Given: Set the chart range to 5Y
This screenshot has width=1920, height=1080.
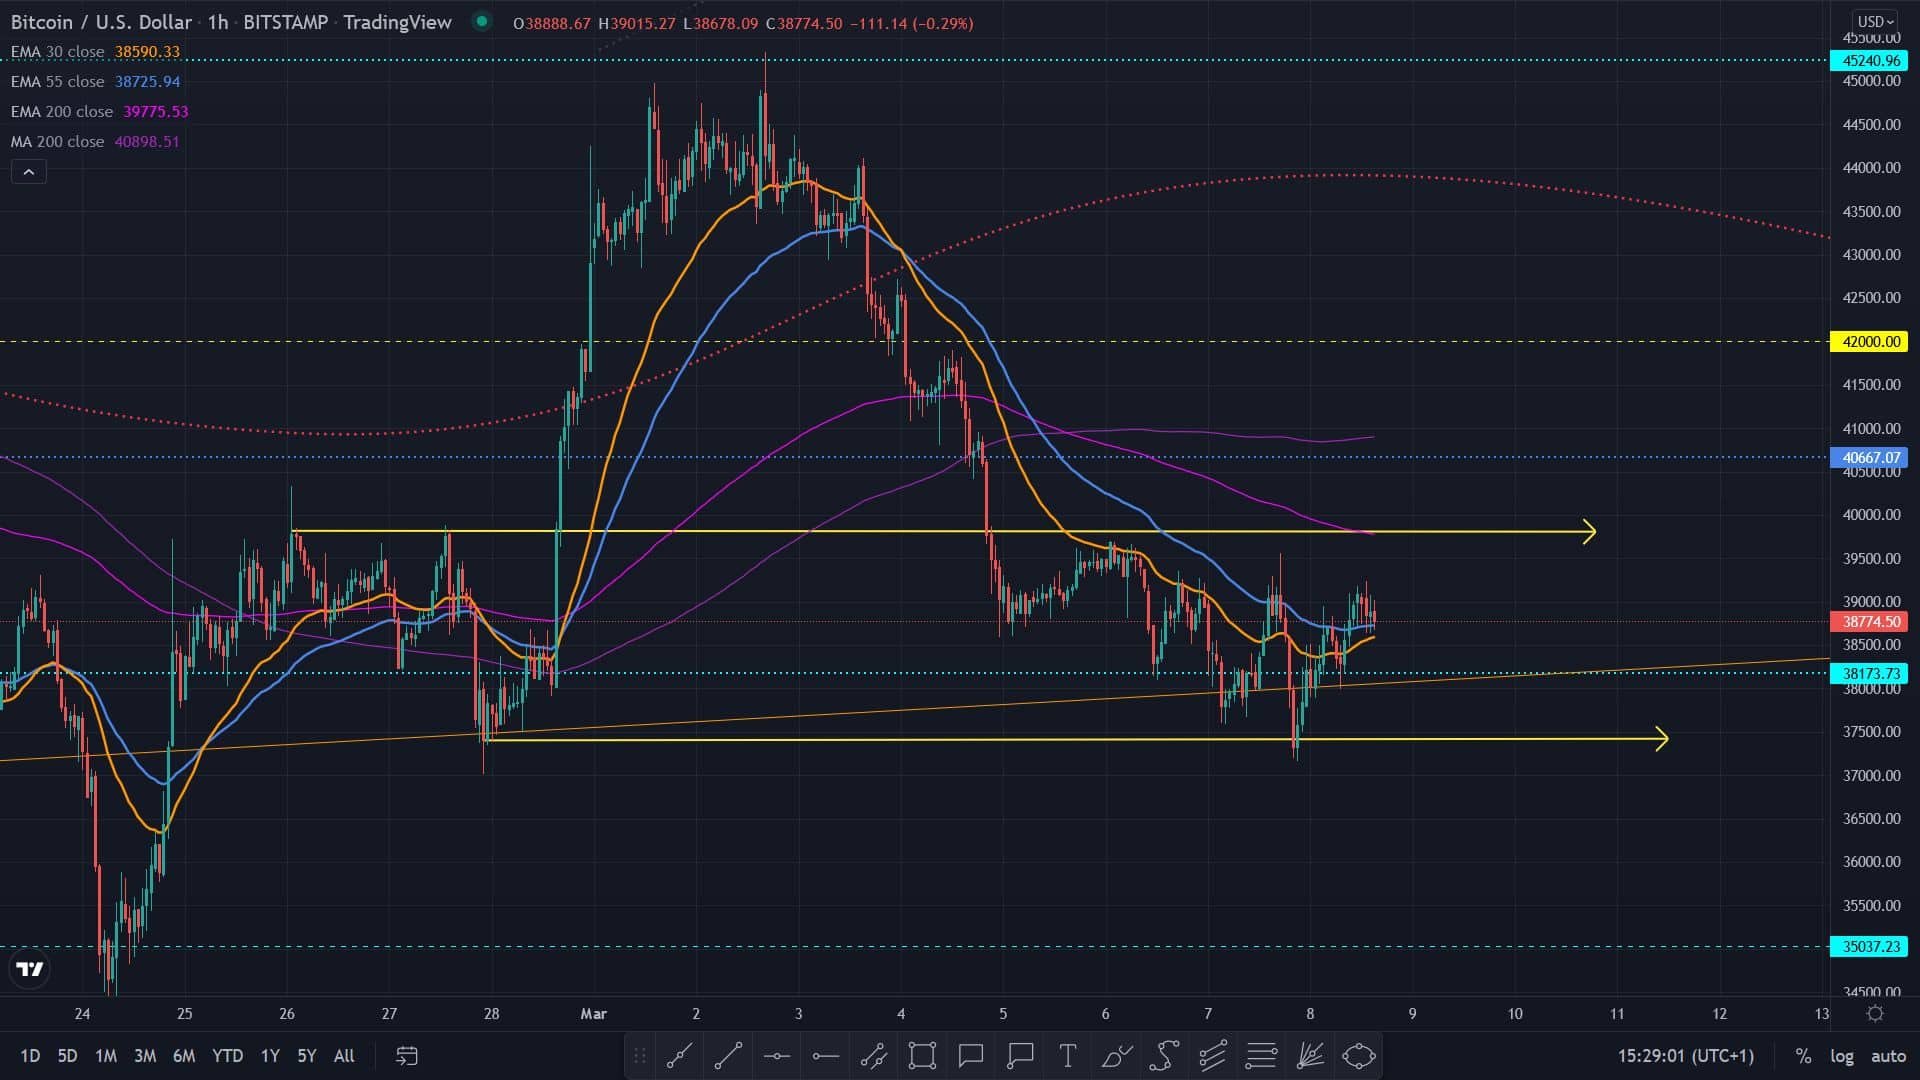Looking at the screenshot, I should [x=307, y=1055].
